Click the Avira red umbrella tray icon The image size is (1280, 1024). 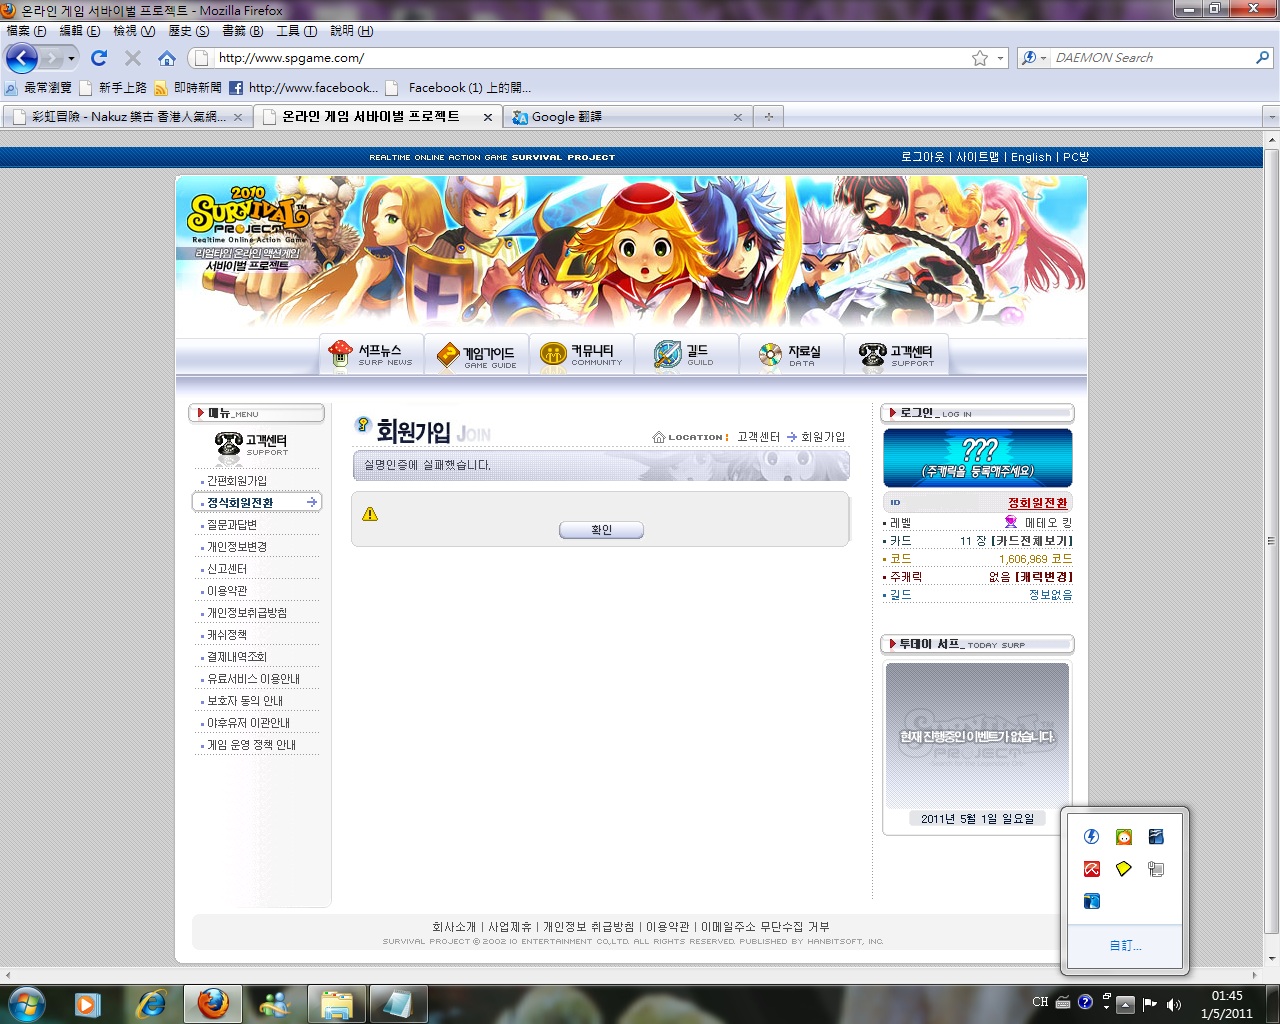[1092, 869]
